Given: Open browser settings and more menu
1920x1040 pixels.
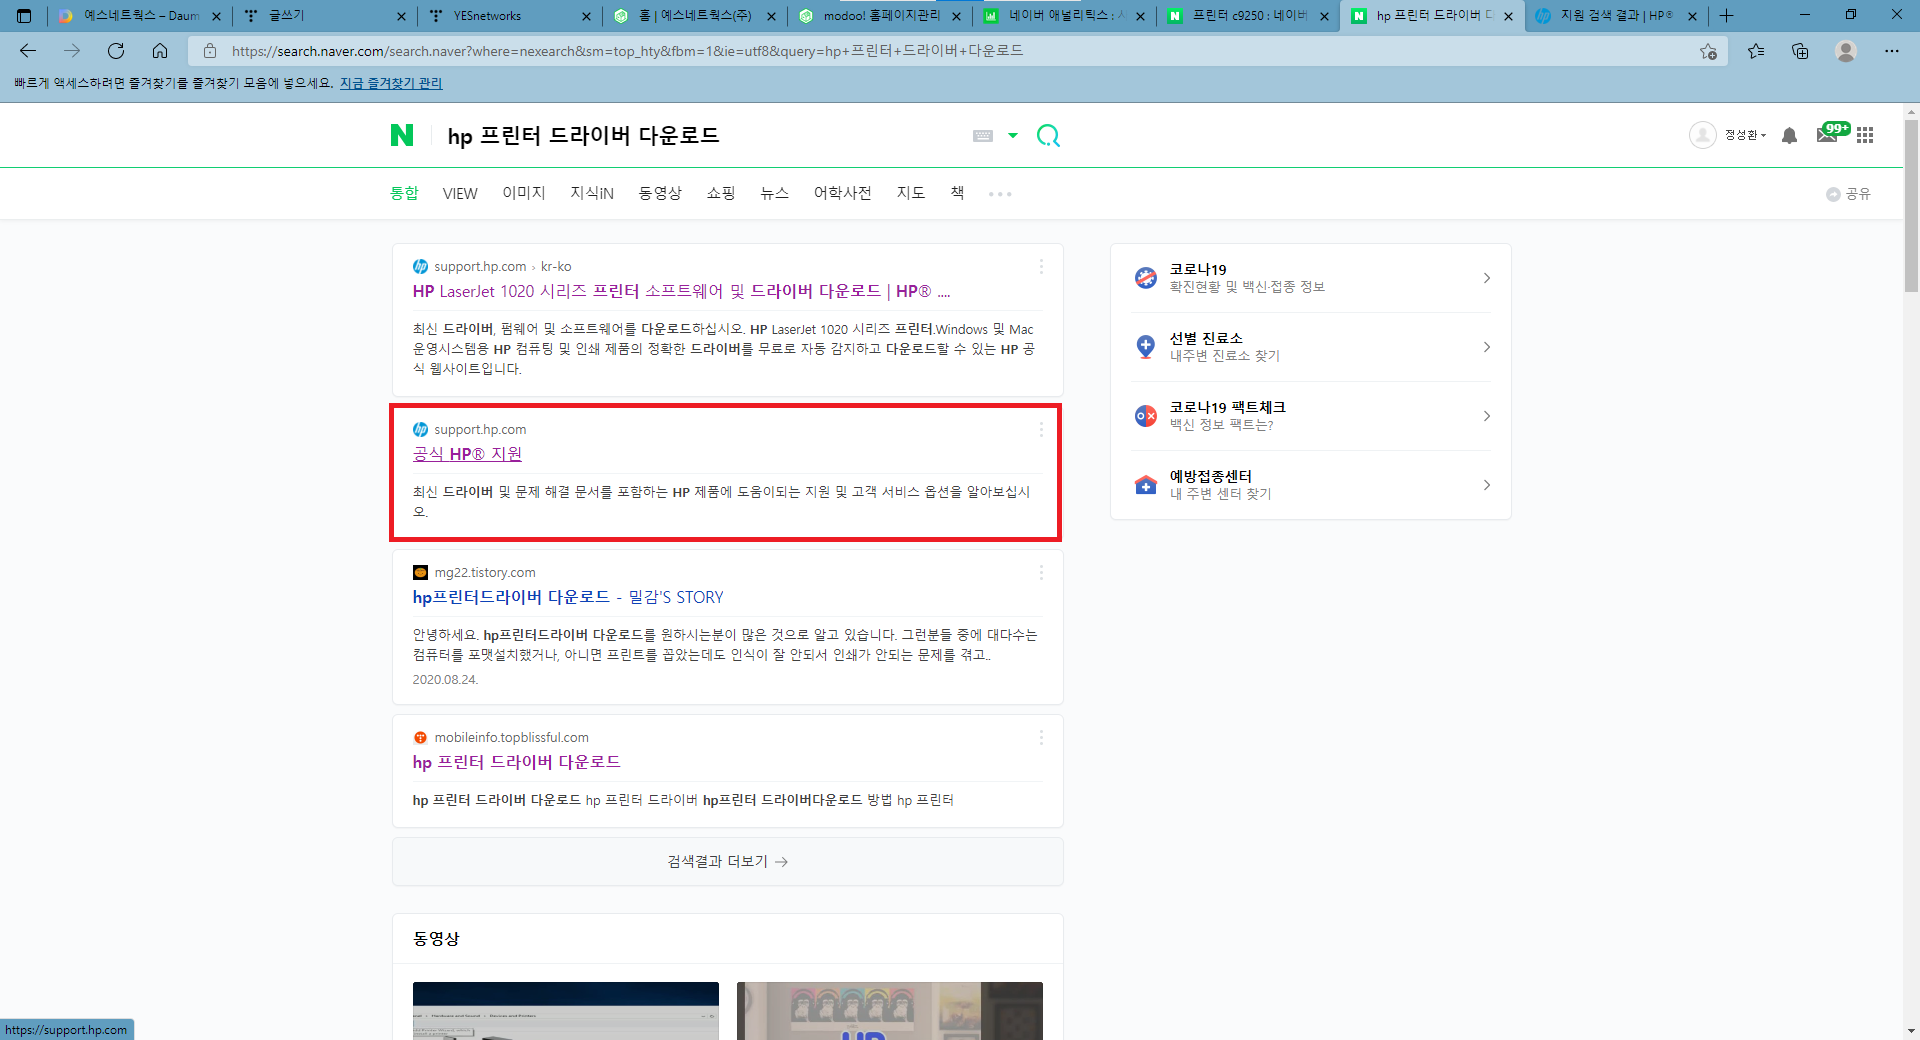Looking at the screenshot, I should point(1892,51).
